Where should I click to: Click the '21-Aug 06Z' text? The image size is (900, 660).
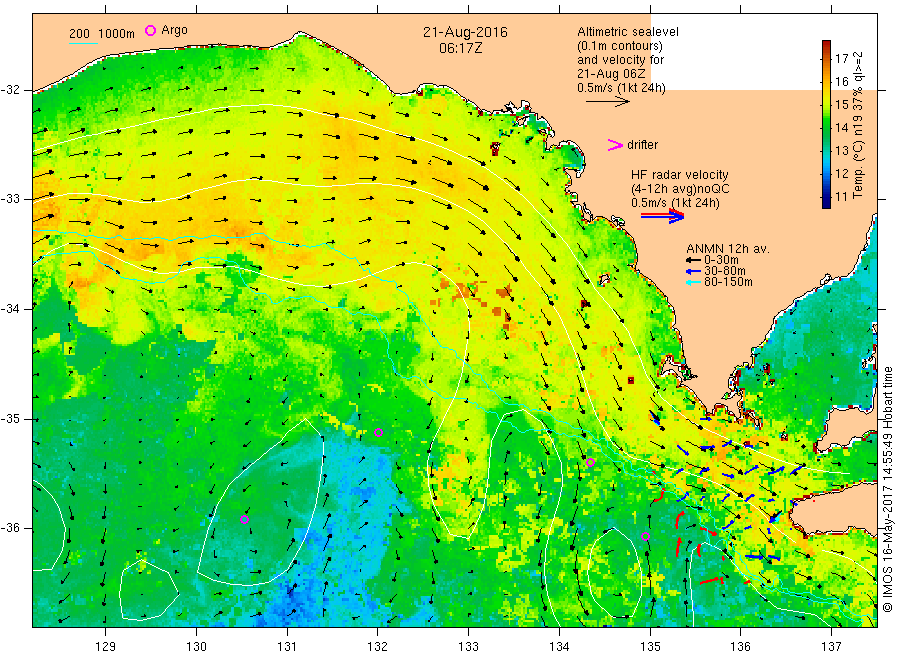click(x=611, y=74)
